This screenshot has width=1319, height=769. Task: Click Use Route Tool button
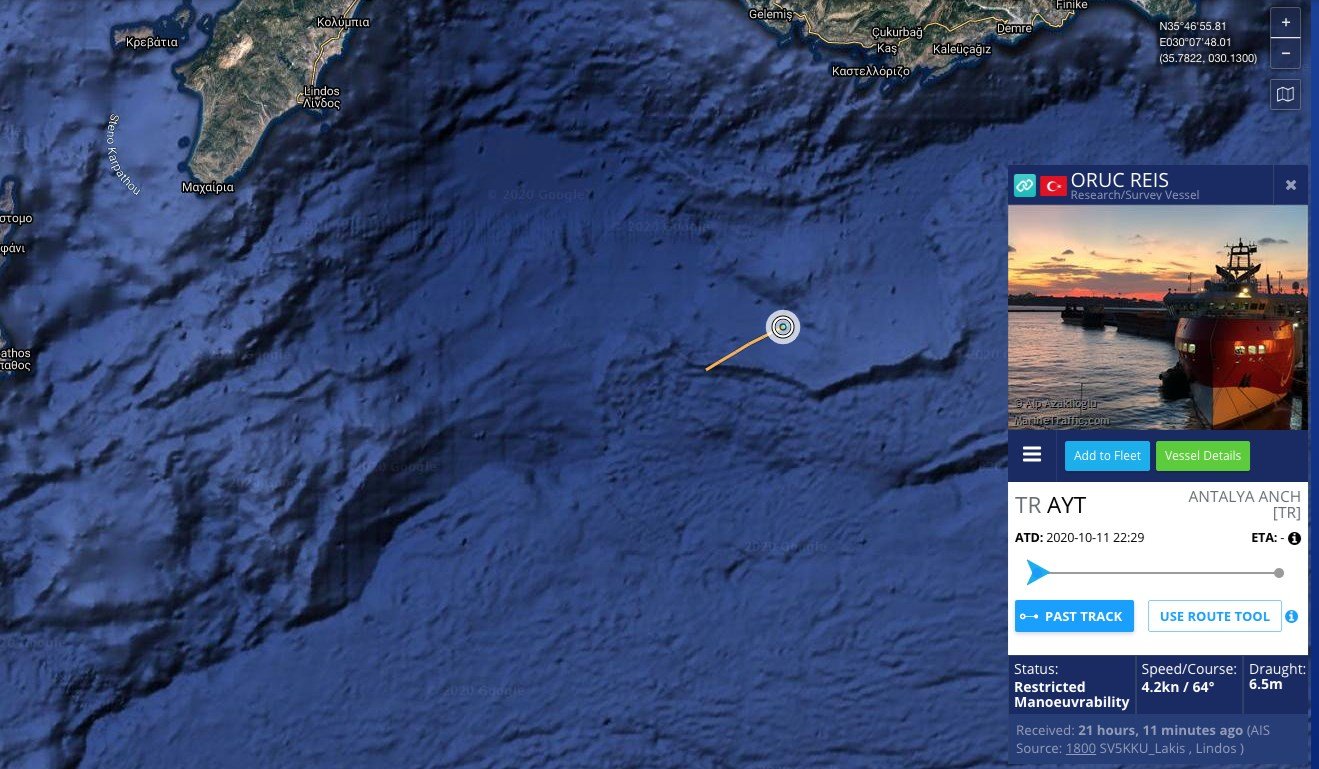point(1214,616)
